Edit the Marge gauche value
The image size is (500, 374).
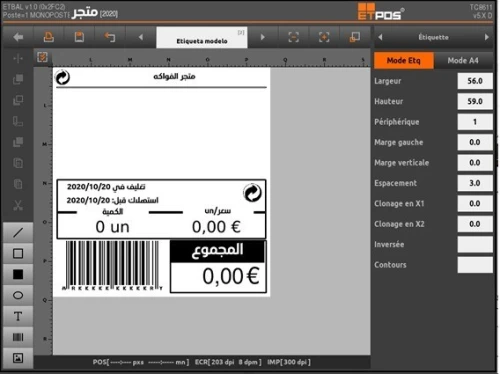(x=475, y=142)
